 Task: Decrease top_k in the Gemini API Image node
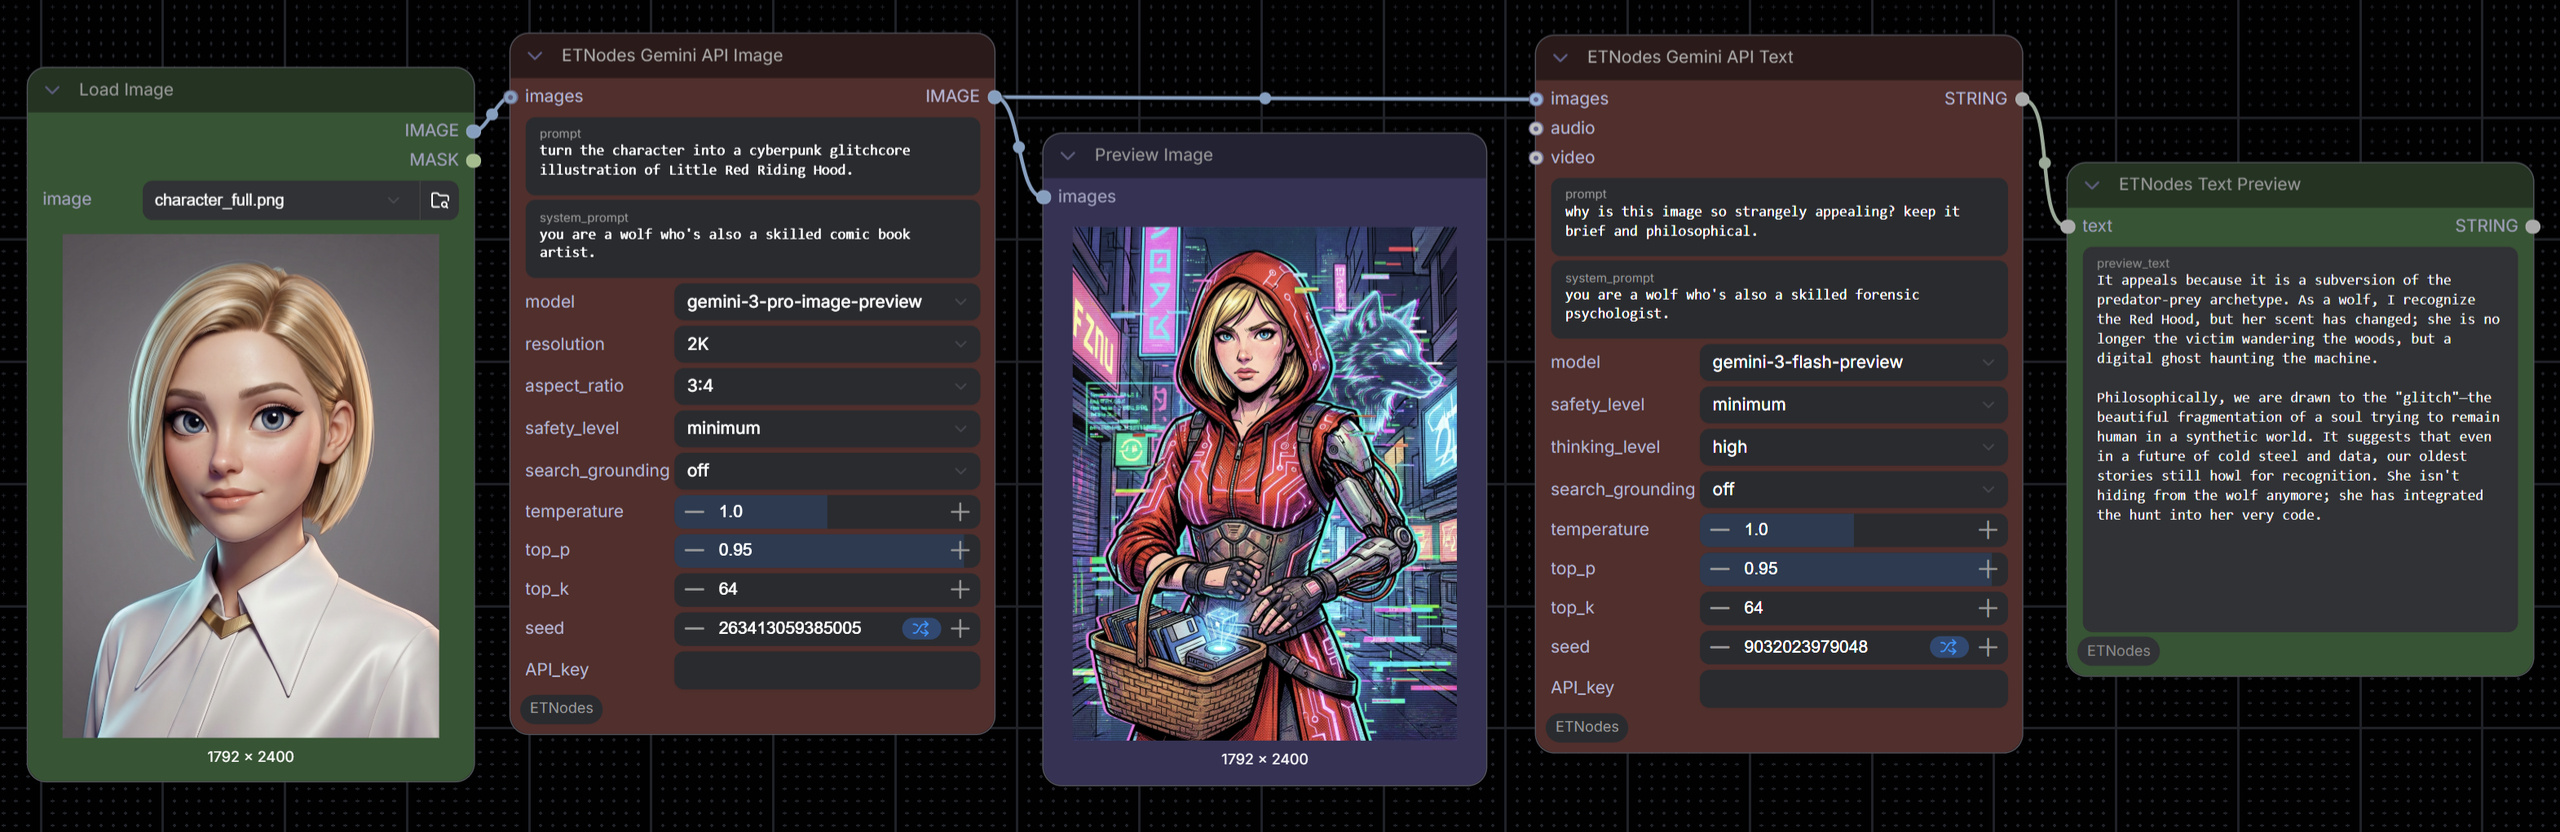694,590
